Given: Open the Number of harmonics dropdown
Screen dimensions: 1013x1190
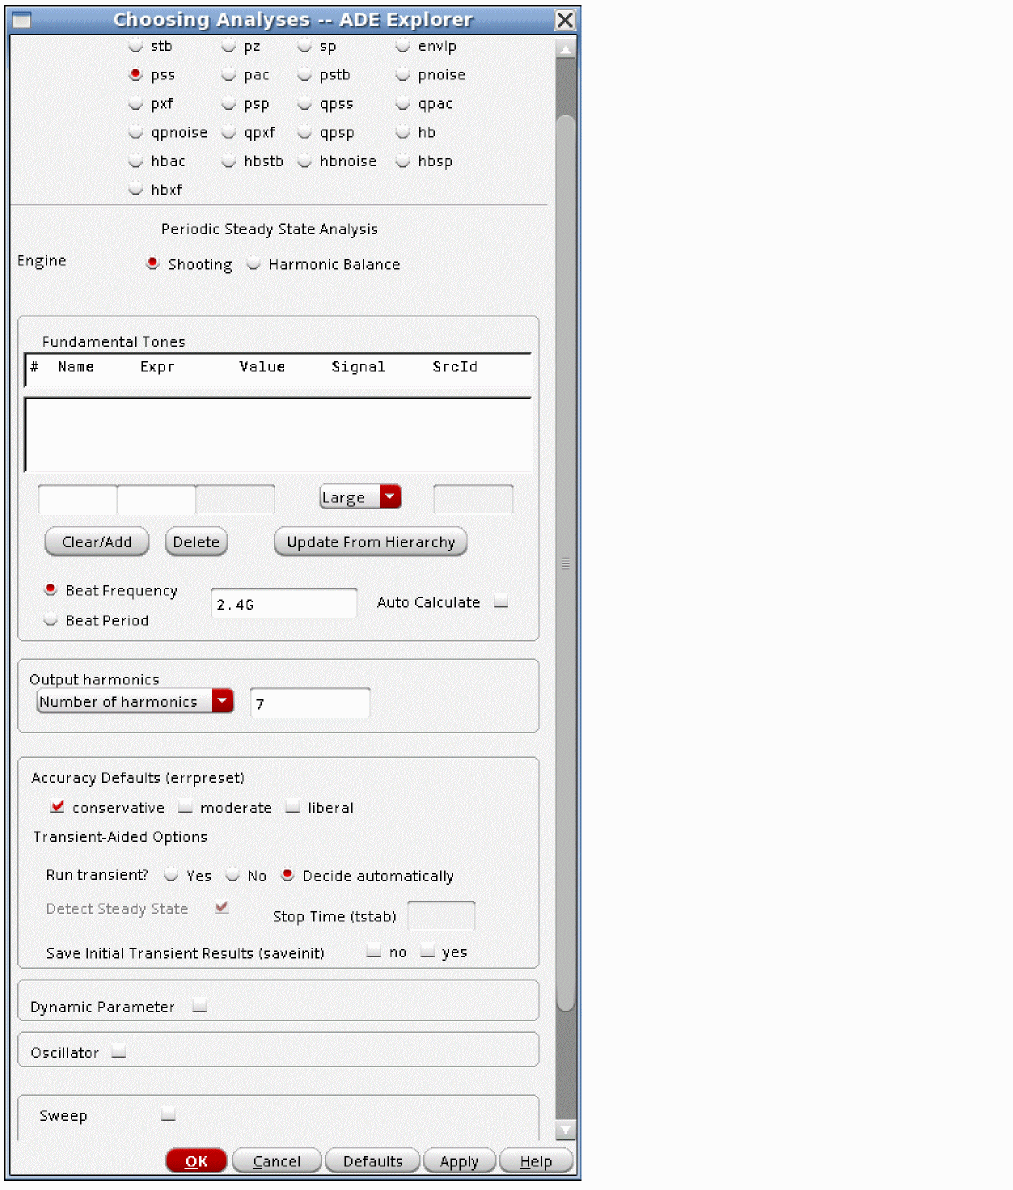Looking at the screenshot, I should coord(135,701).
